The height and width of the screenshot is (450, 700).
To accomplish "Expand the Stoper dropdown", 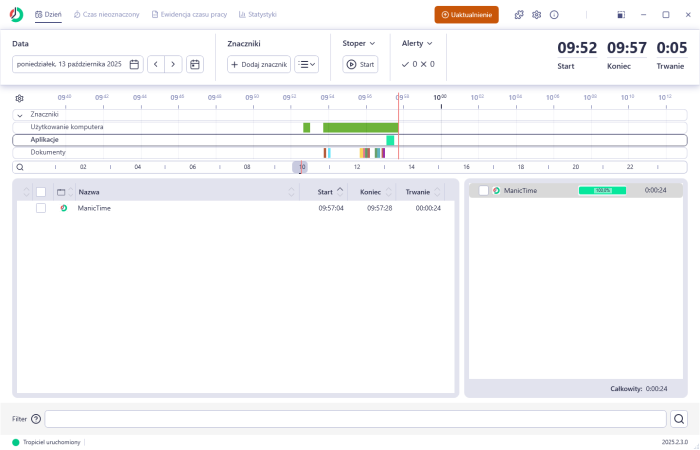I will click(359, 44).
